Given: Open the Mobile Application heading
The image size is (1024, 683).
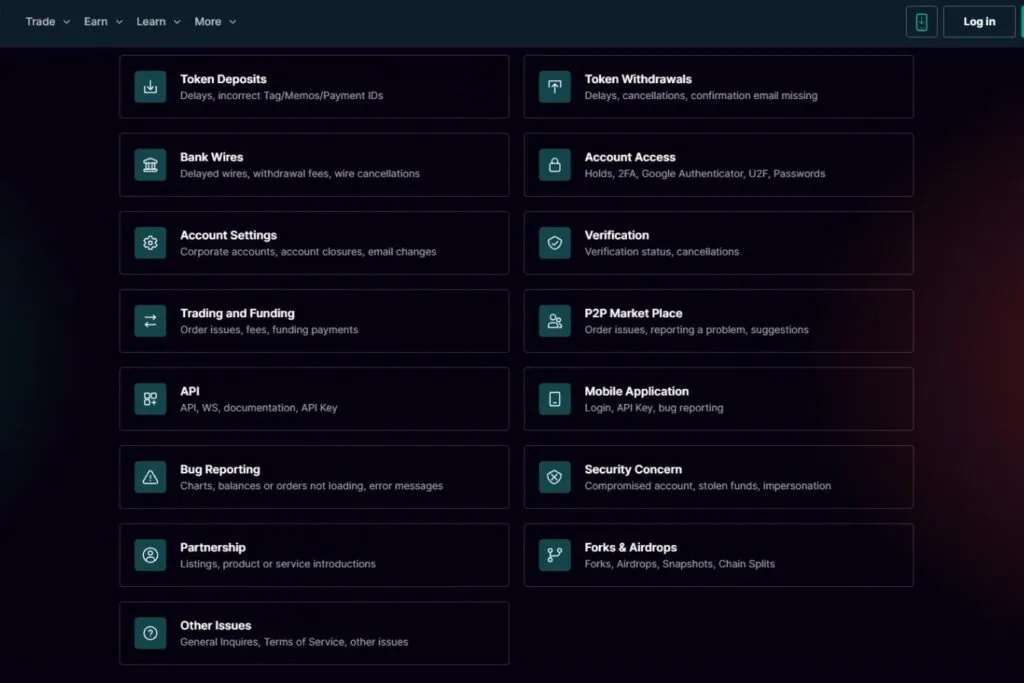Looking at the screenshot, I should click(x=637, y=391).
